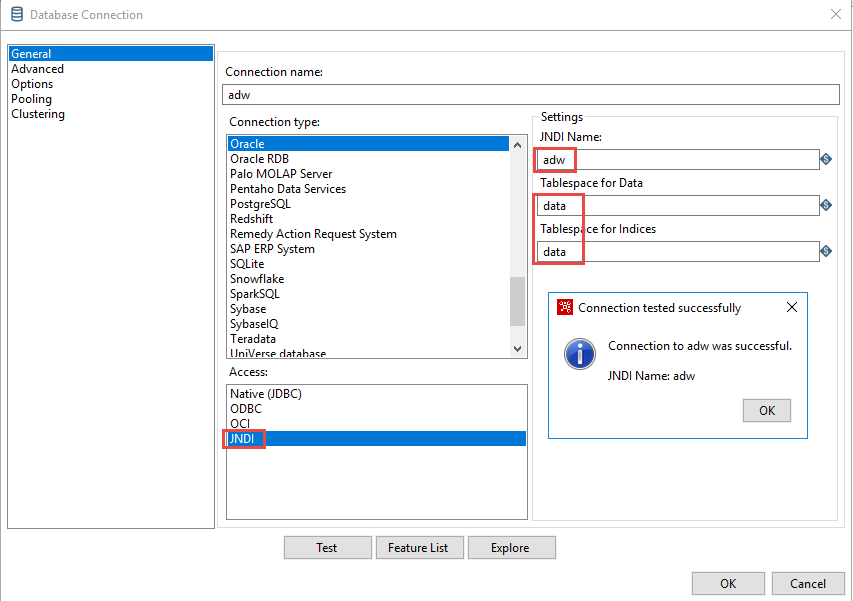Close the Connection tested successfully popup
Viewport: 853px width, 601px height.
click(792, 308)
